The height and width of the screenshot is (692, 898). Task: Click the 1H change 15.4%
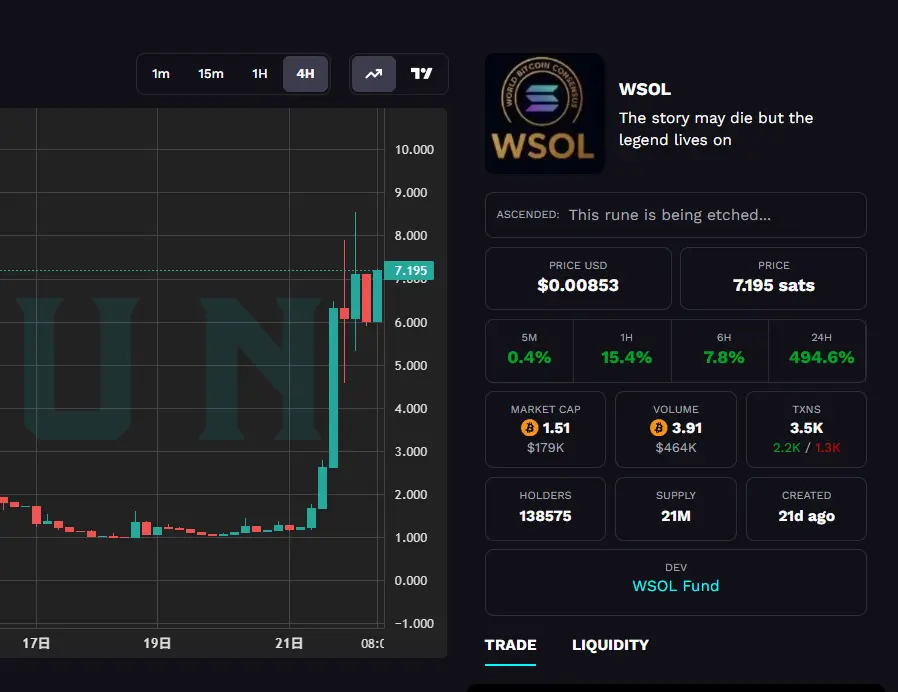point(626,357)
